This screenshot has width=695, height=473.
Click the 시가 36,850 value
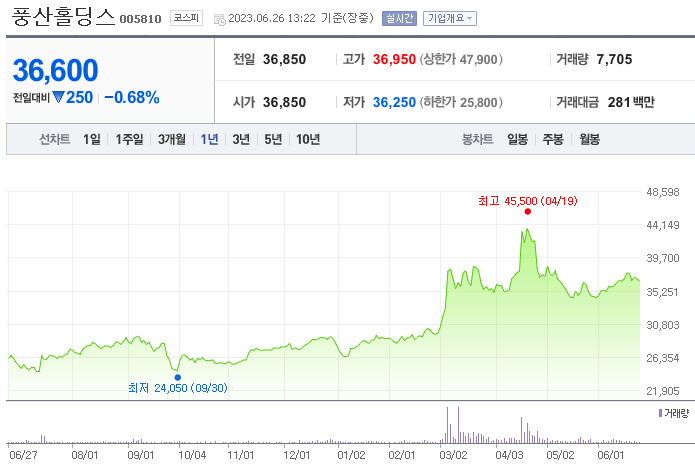click(284, 102)
